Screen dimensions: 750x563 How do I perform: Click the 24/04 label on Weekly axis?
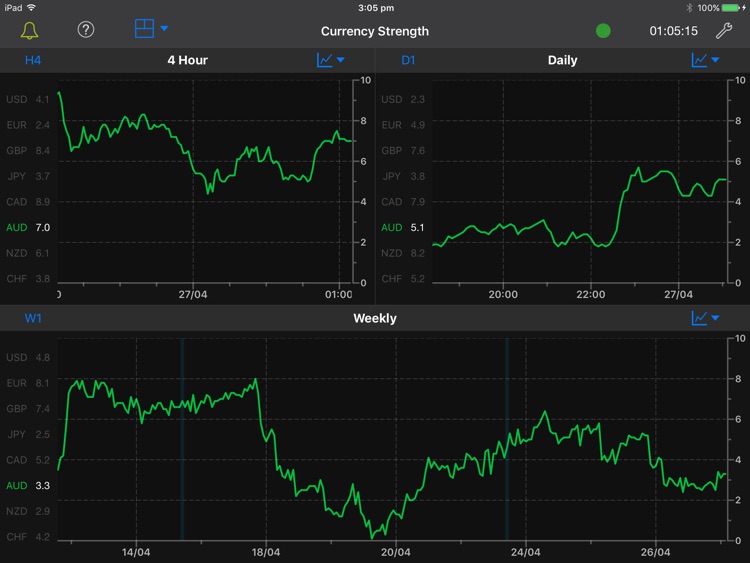pyautogui.click(x=525, y=552)
